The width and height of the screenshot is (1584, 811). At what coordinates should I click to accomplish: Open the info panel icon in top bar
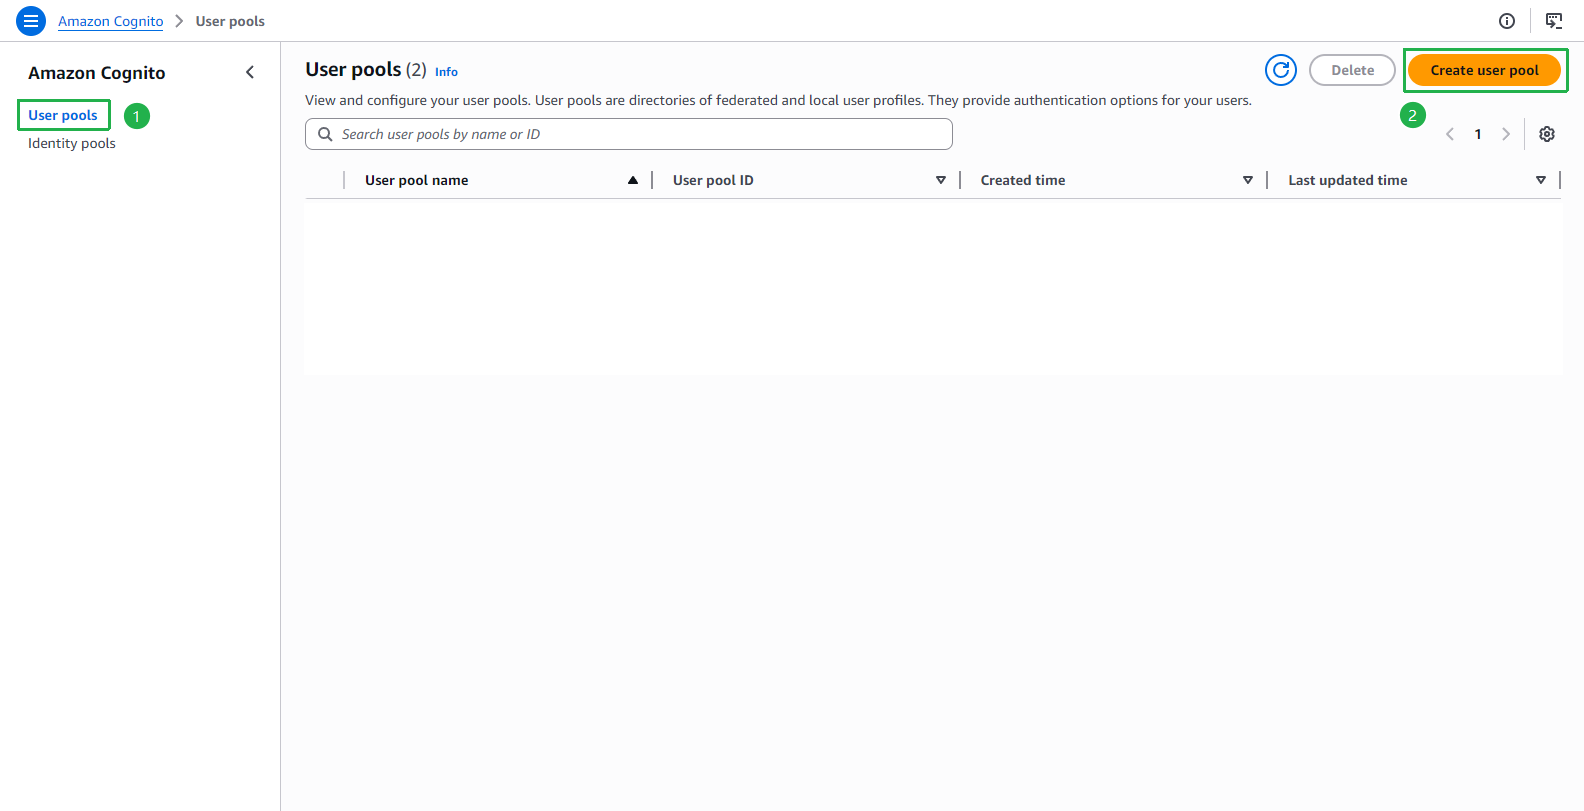(x=1507, y=21)
